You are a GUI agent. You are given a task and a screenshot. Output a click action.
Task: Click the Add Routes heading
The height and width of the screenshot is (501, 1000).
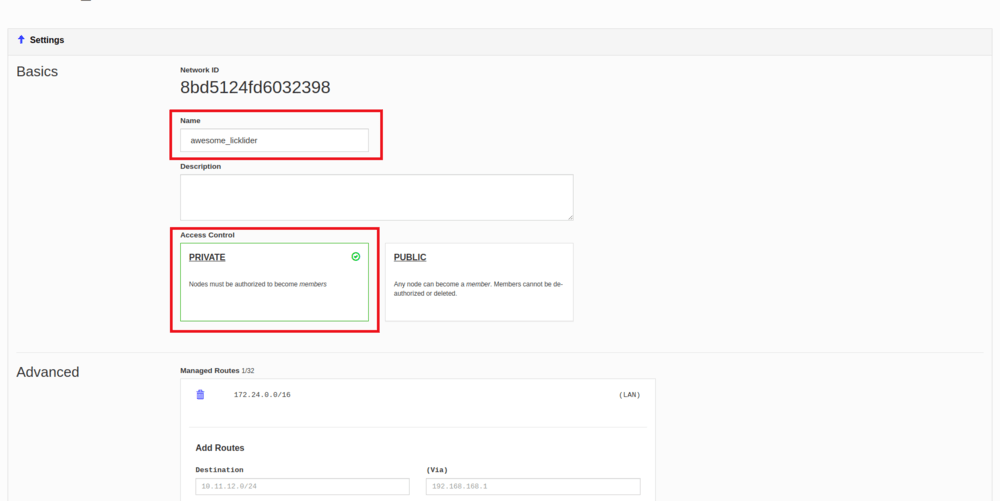220,448
